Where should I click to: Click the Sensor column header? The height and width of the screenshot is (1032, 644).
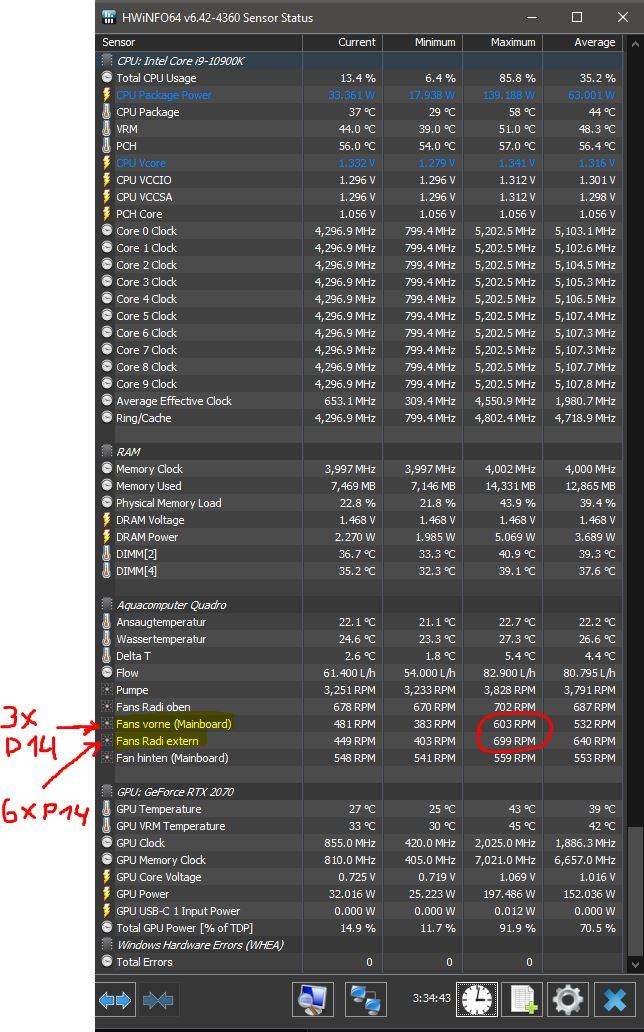pyautogui.click(x=199, y=42)
